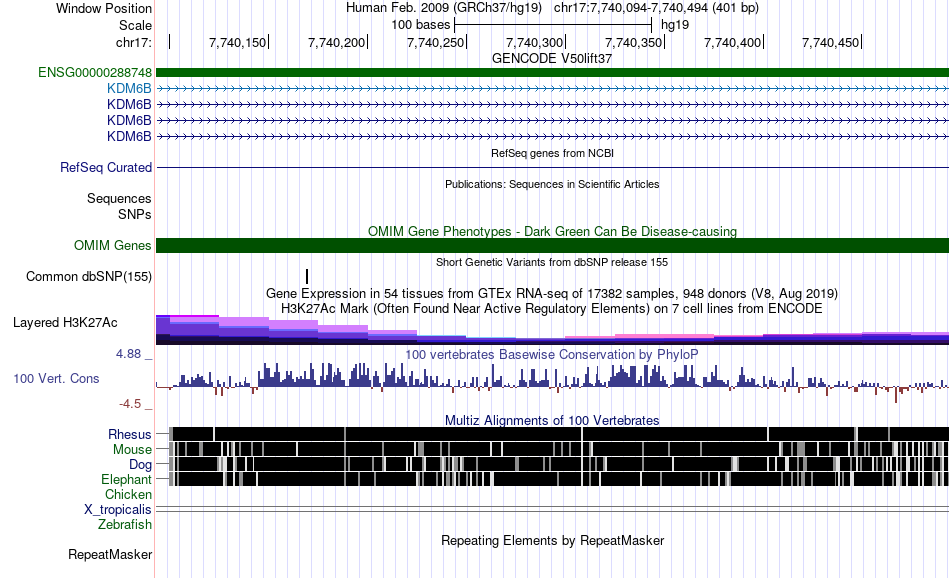Click the ENSG00000288748 green gene bar
The height and width of the screenshot is (578, 950).
pyautogui.click(x=553, y=73)
